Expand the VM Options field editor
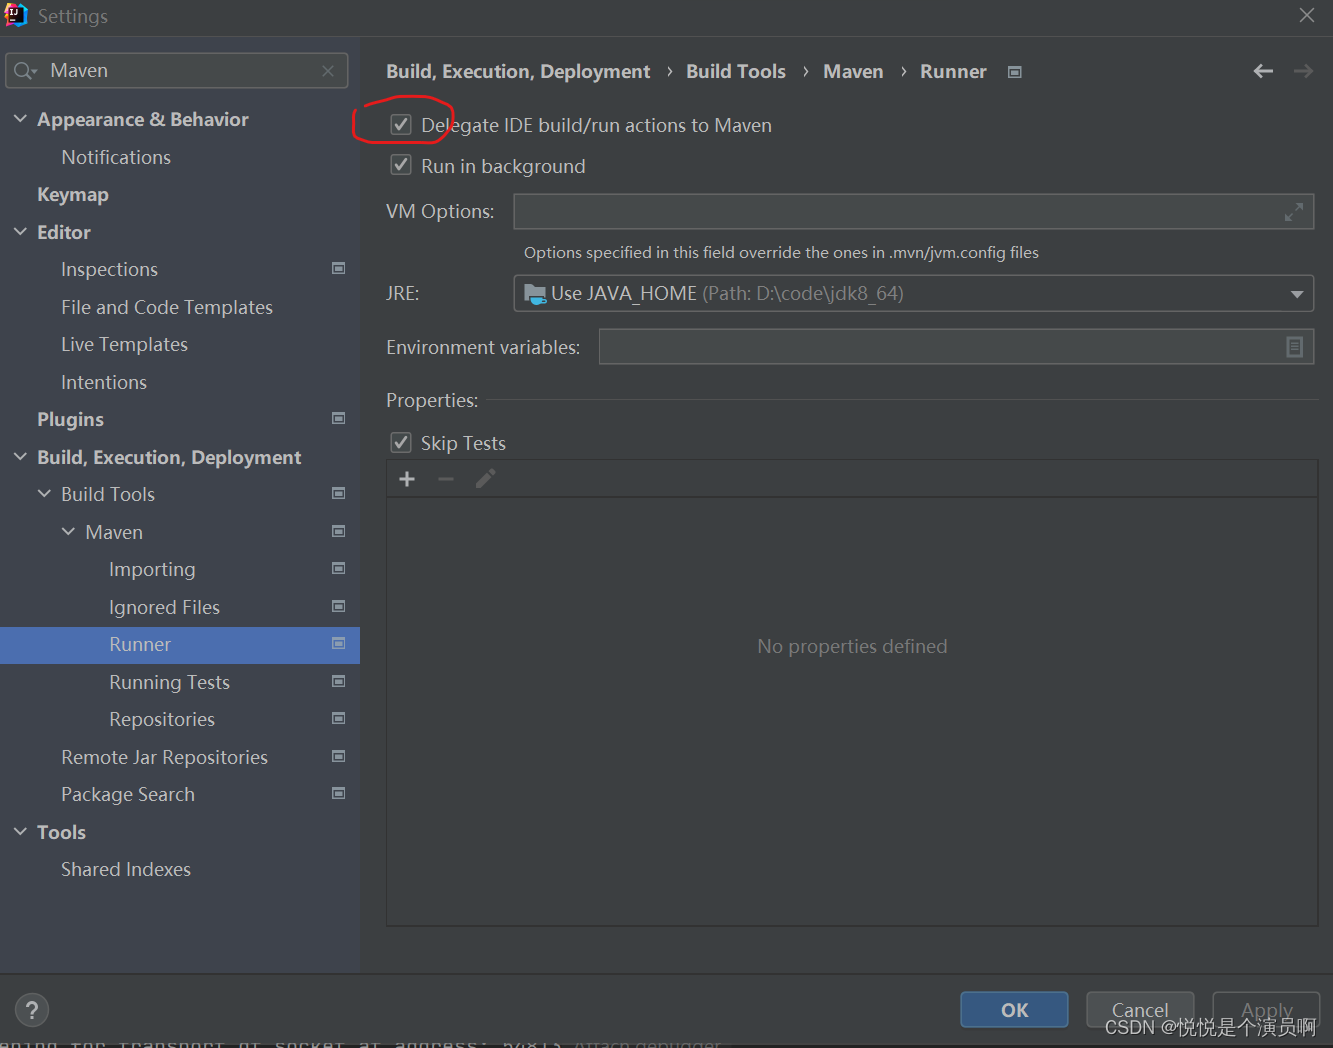This screenshot has height=1048, width=1333. (1294, 212)
